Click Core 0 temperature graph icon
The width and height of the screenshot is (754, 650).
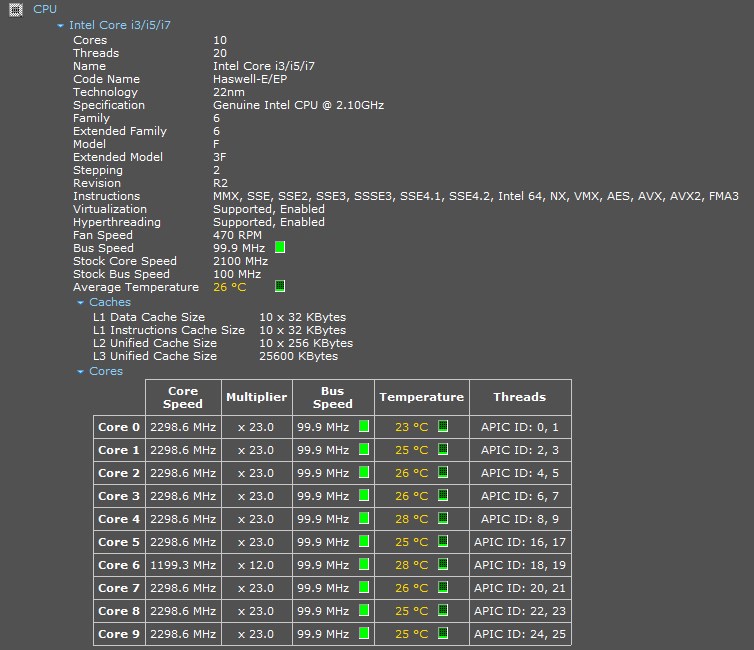(443, 426)
